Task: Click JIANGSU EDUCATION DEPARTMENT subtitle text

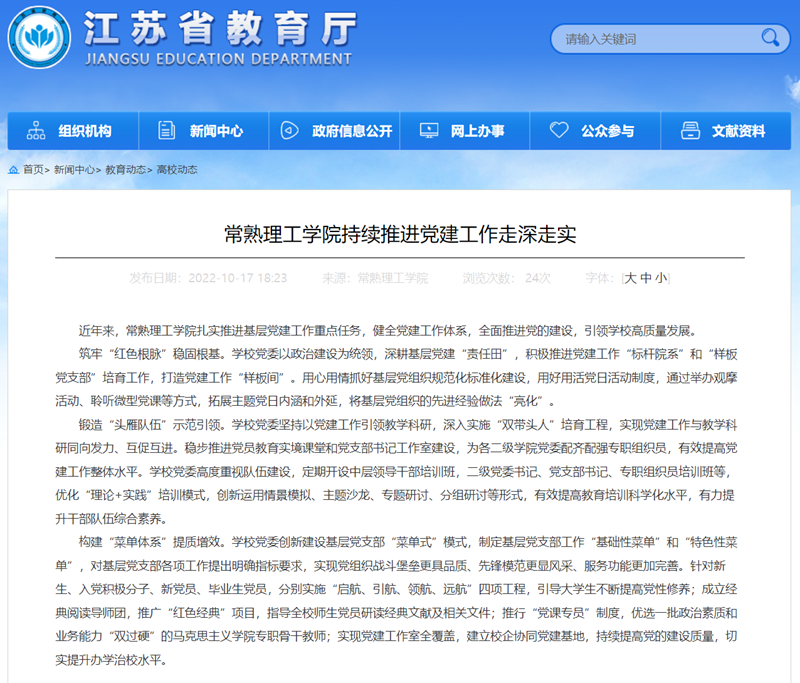Action: click(218, 60)
